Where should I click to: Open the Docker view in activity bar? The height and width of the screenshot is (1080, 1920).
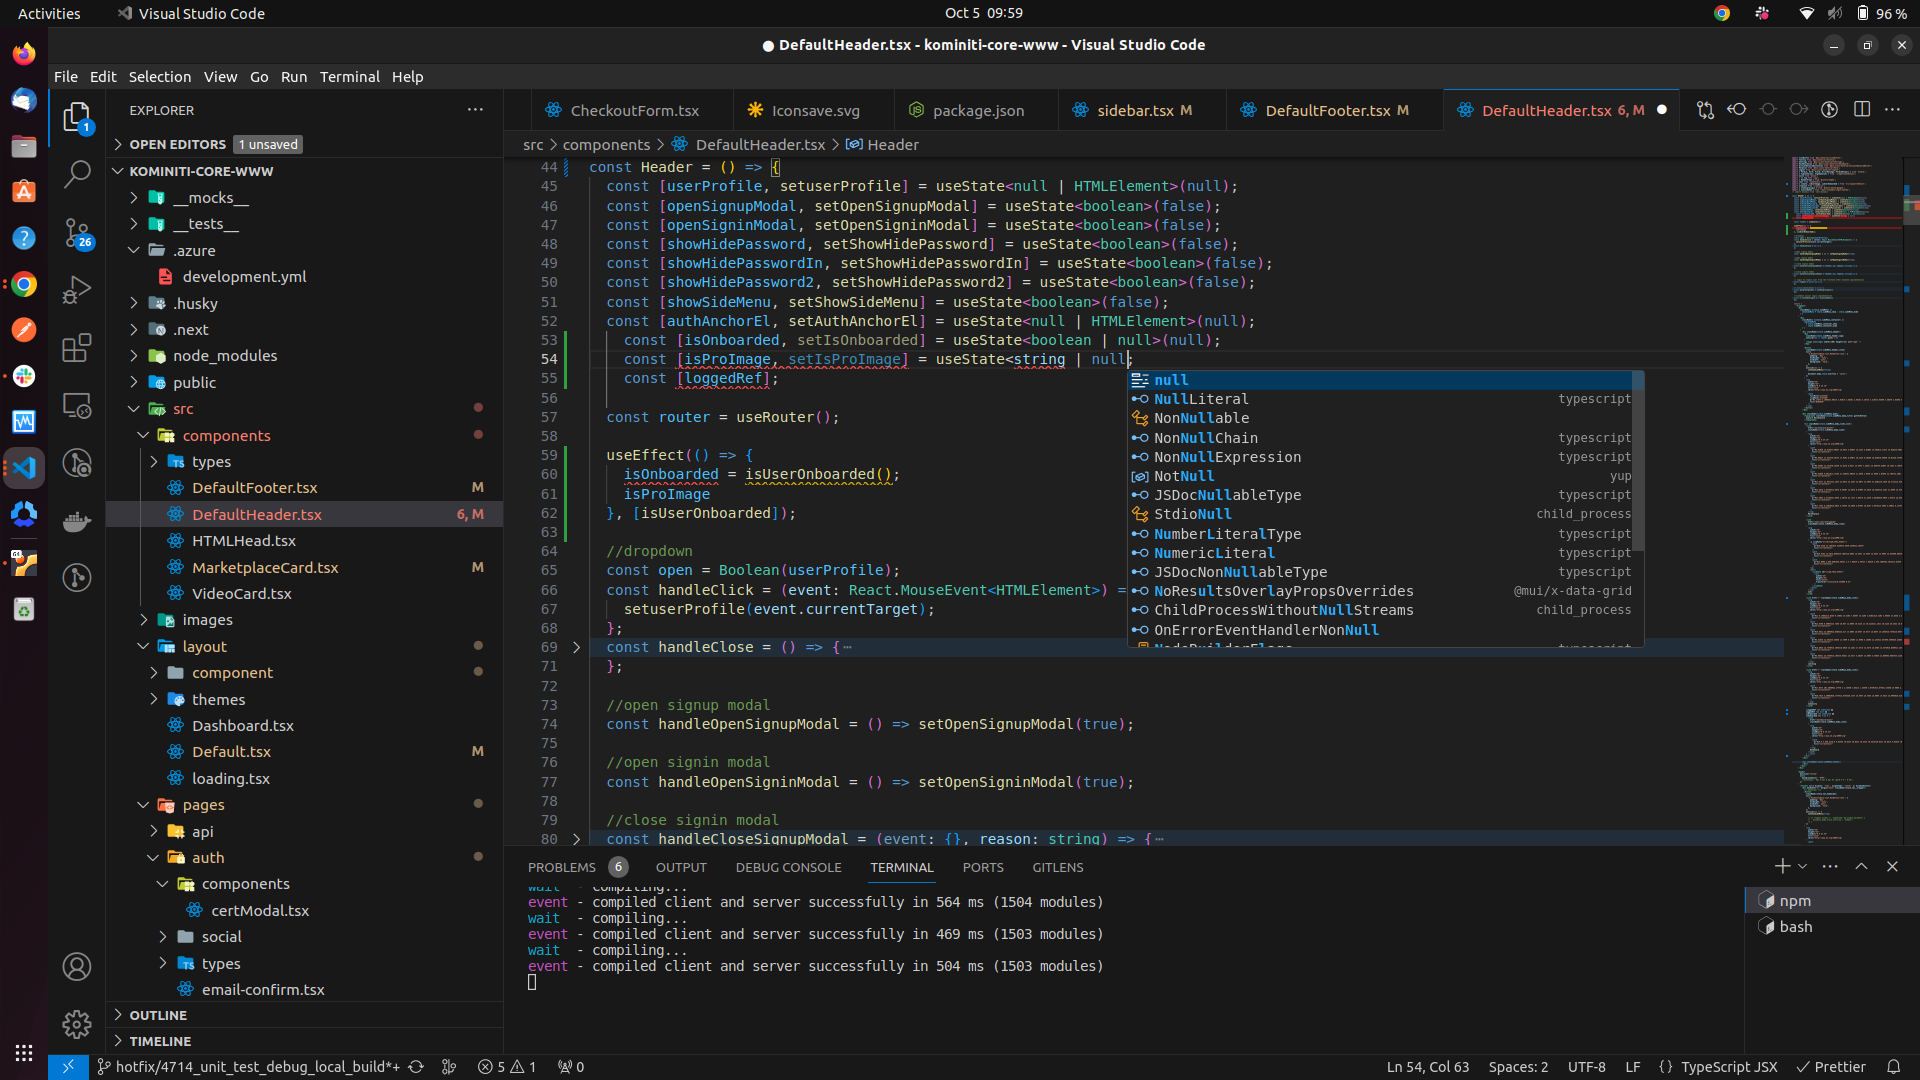pyautogui.click(x=77, y=521)
